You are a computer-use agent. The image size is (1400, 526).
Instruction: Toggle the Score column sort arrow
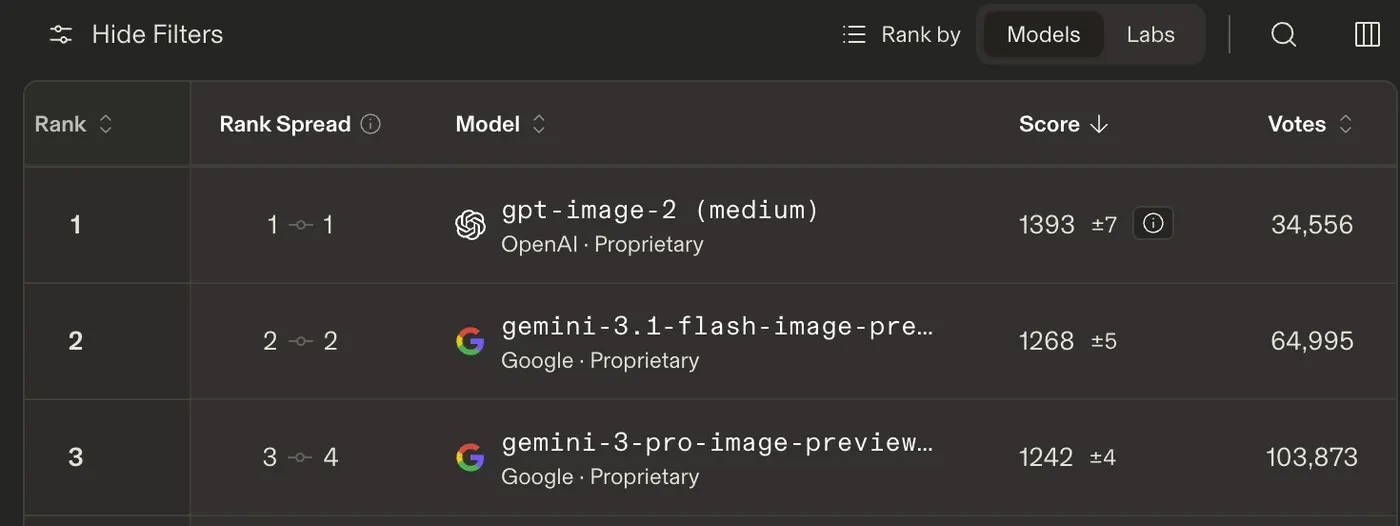tap(1099, 124)
